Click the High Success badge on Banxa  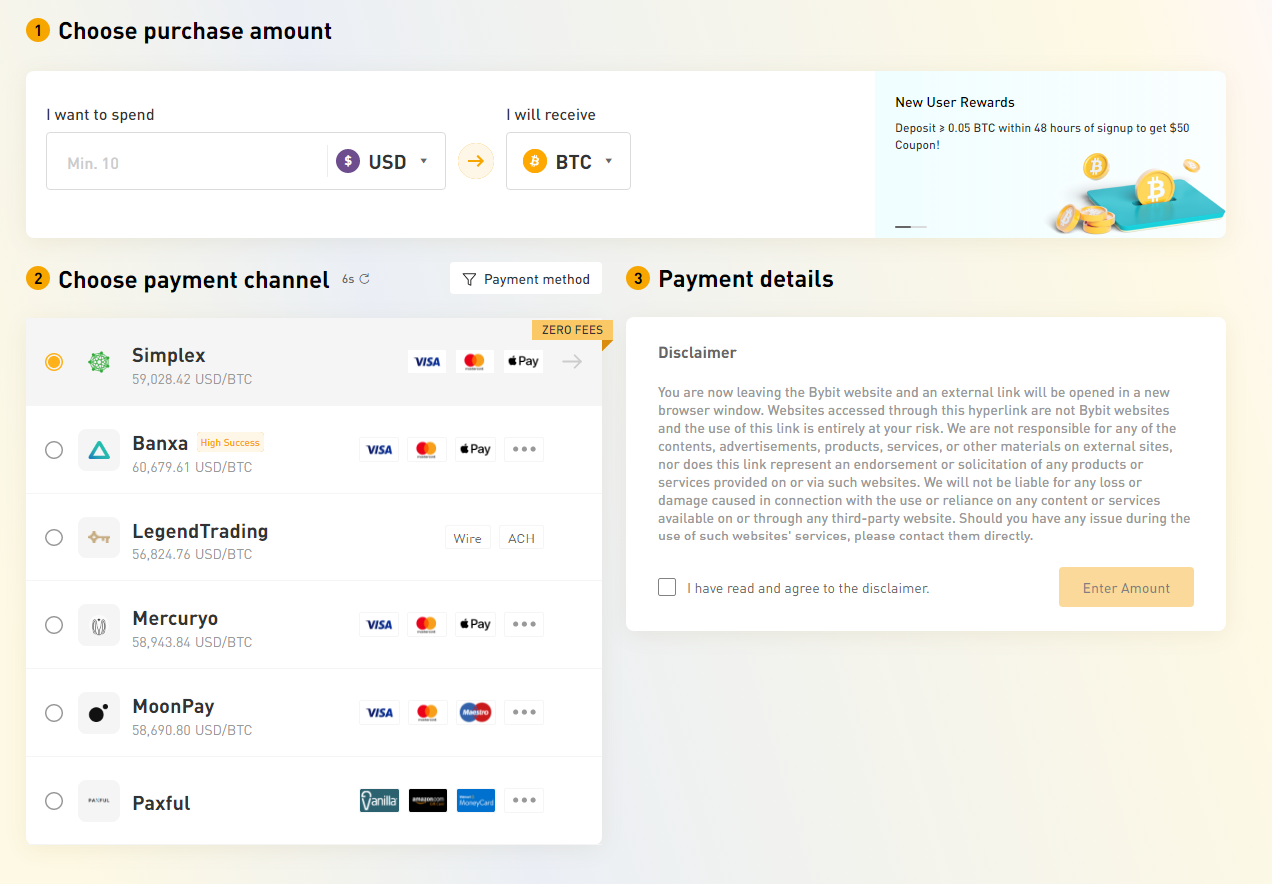pos(230,442)
